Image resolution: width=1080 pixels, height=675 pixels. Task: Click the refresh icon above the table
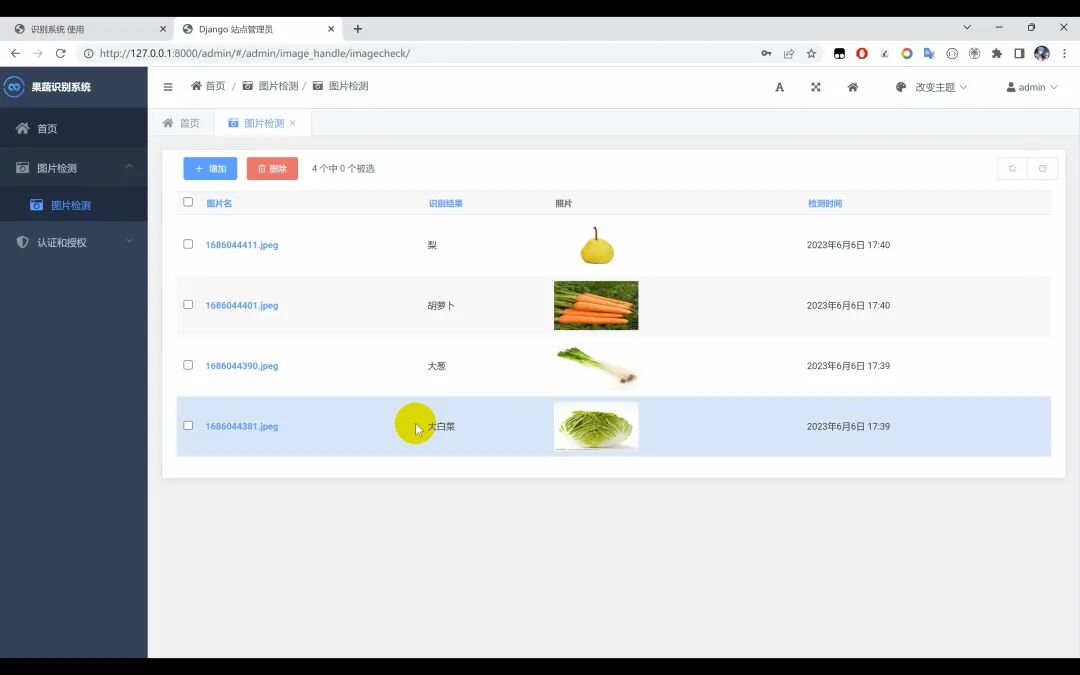(x=1012, y=168)
